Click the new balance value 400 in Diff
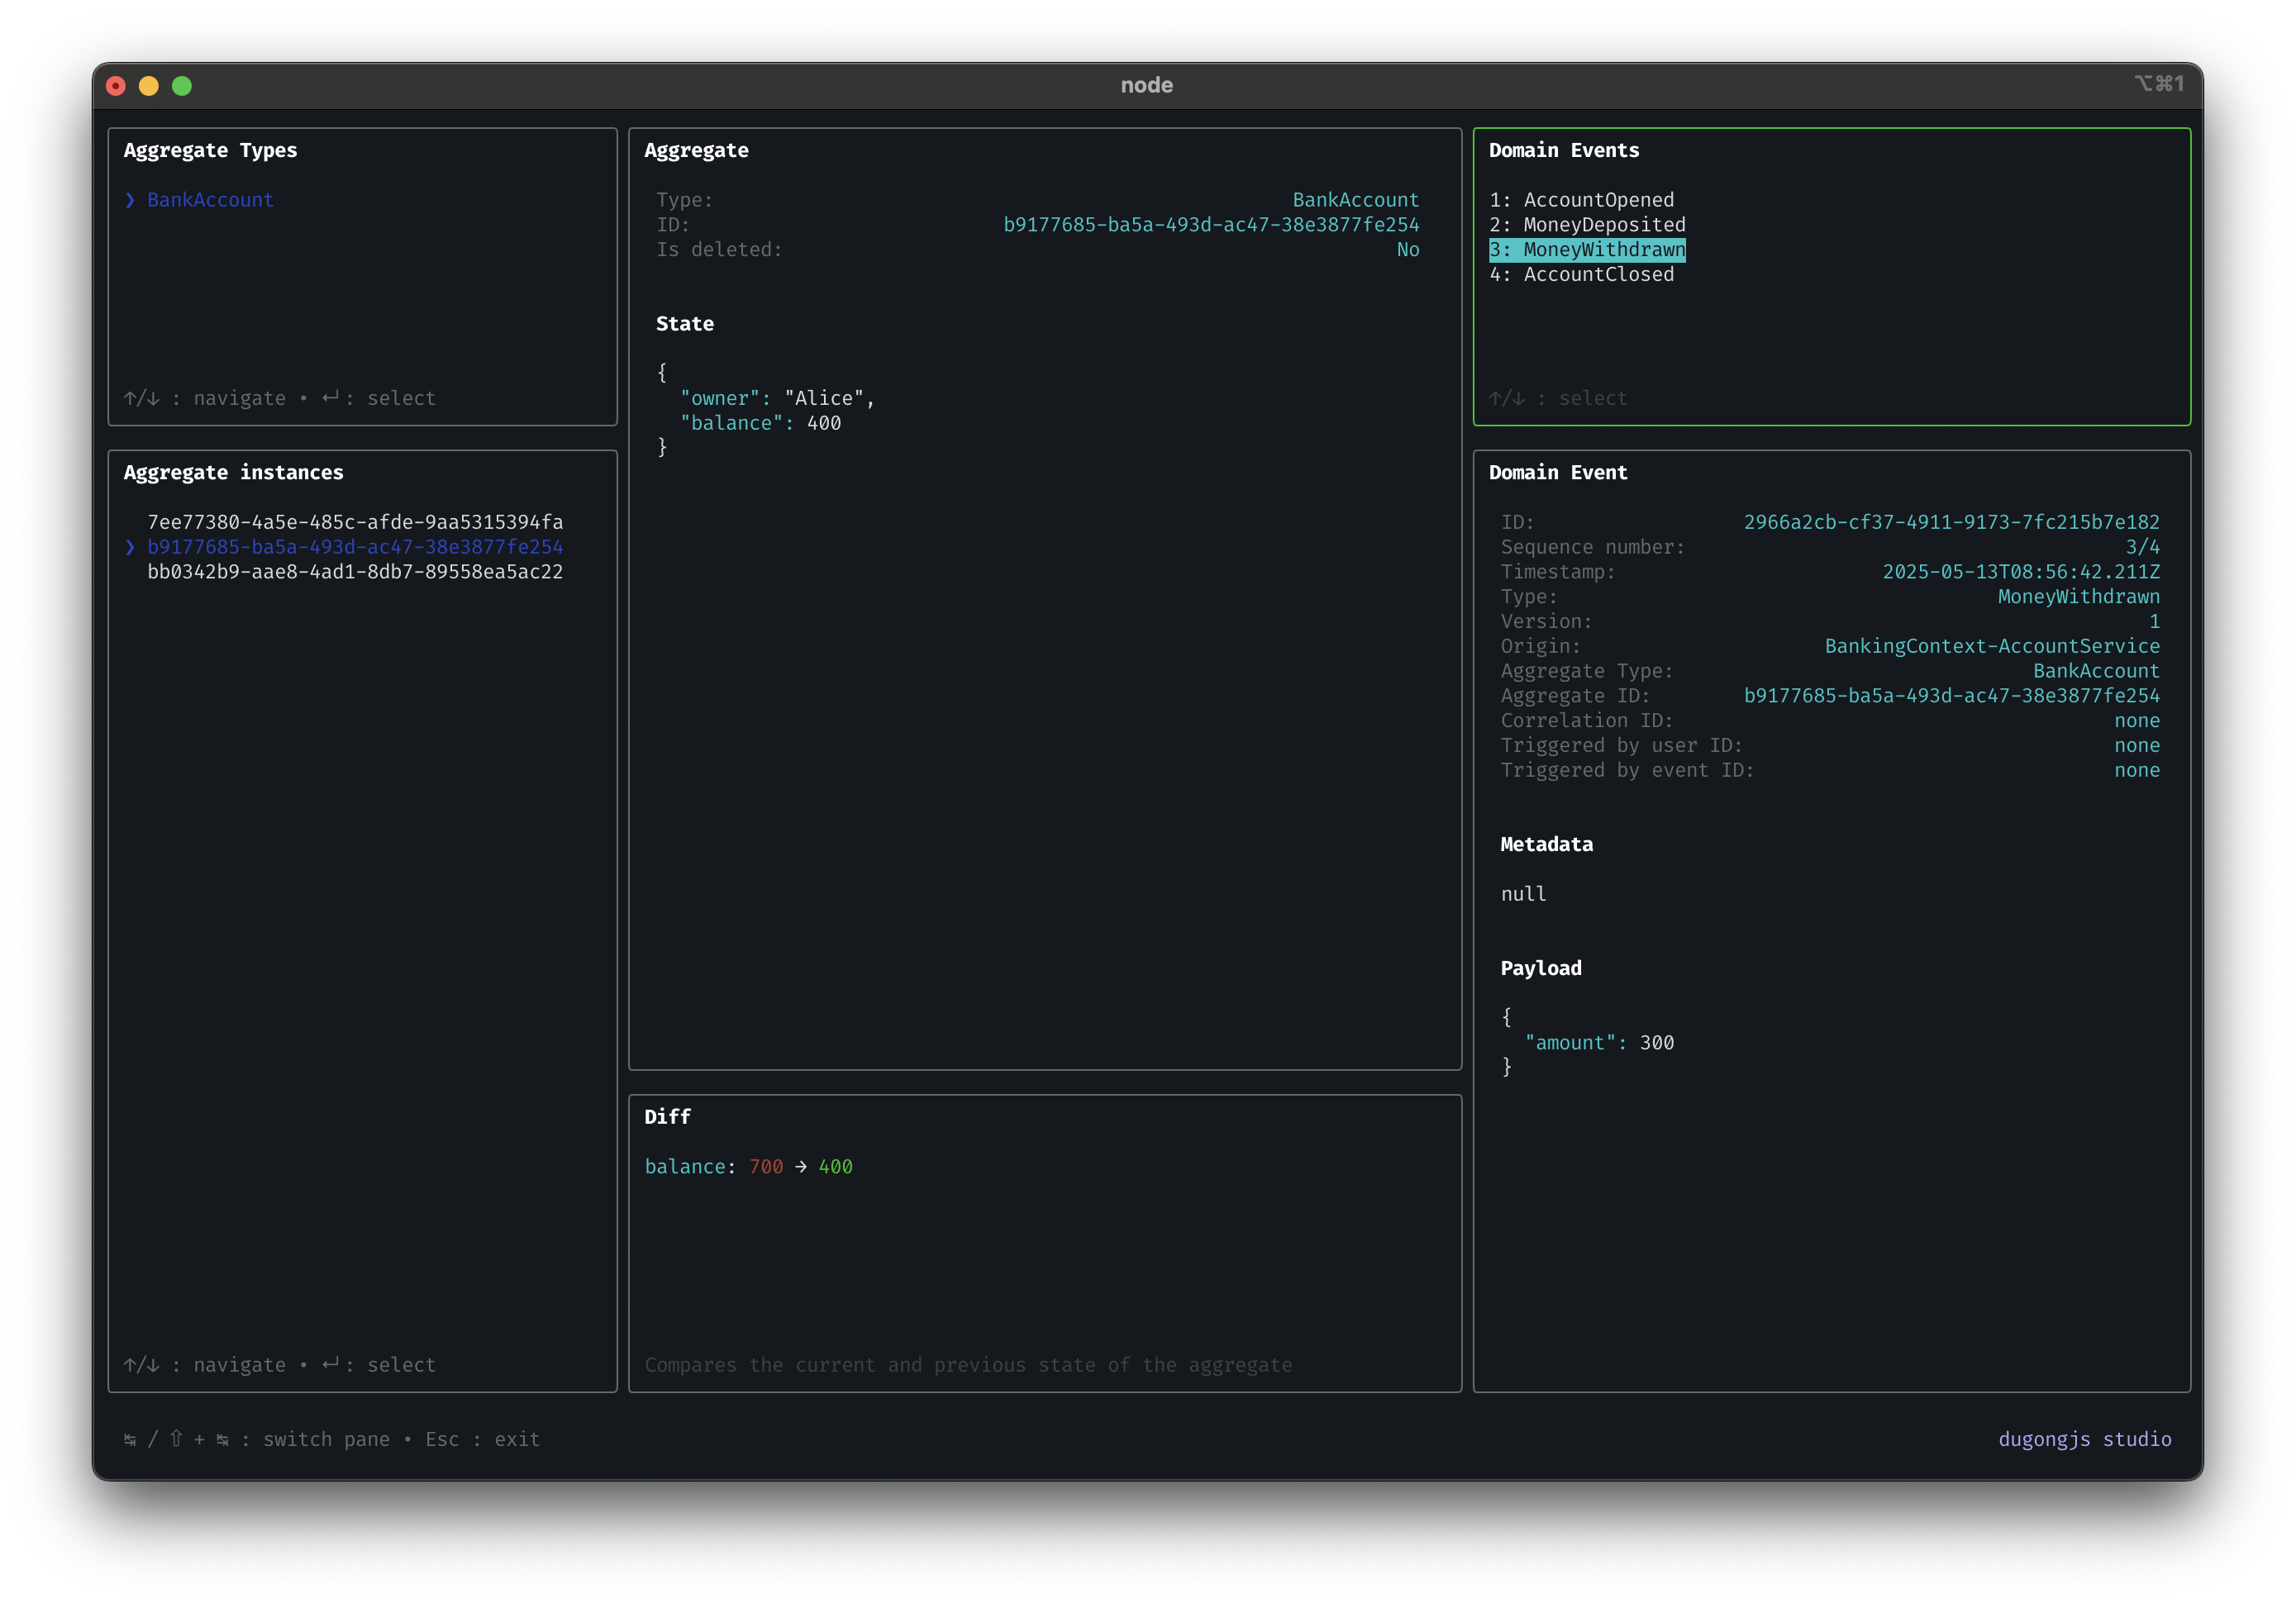This screenshot has height=1603, width=2296. 835,1167
